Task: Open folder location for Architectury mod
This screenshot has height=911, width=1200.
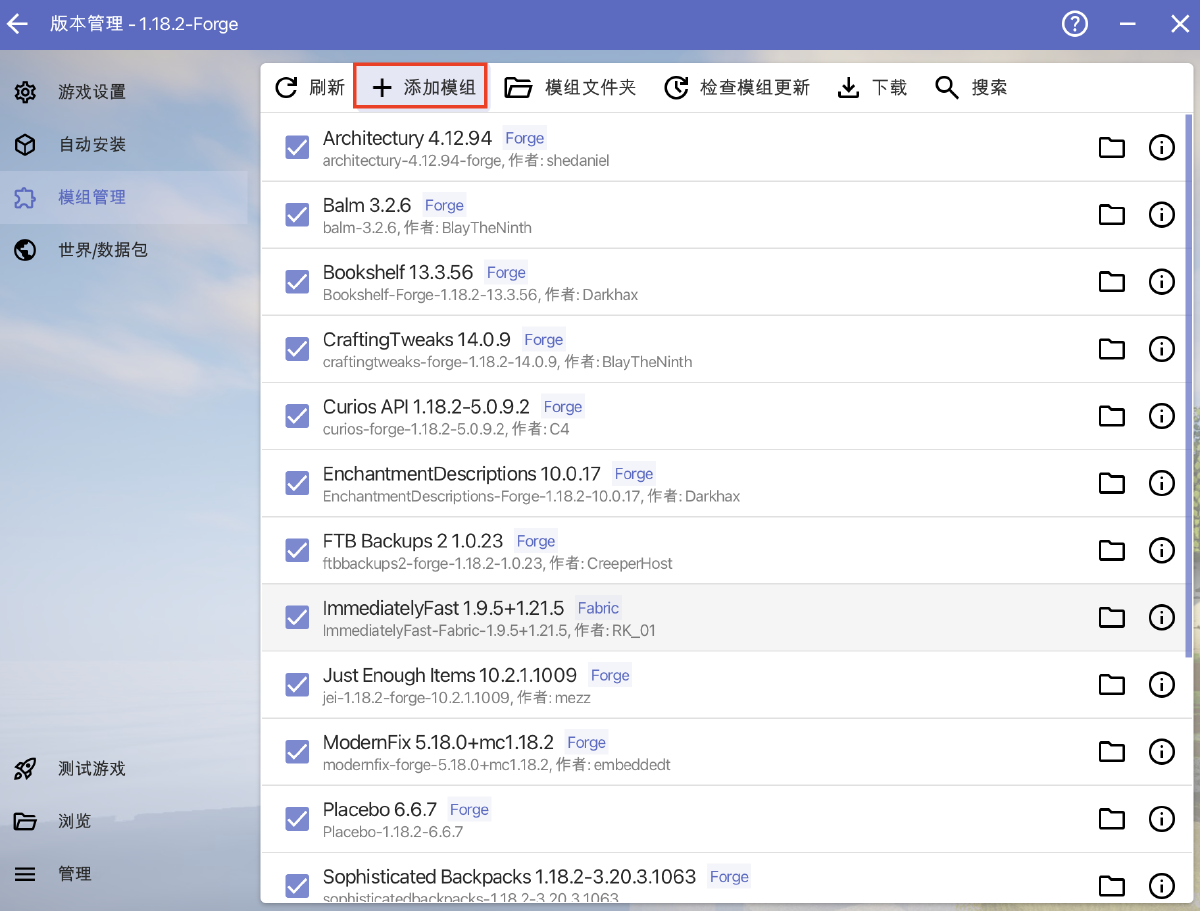Action: pyautogui.click(x=1111, y=148)
